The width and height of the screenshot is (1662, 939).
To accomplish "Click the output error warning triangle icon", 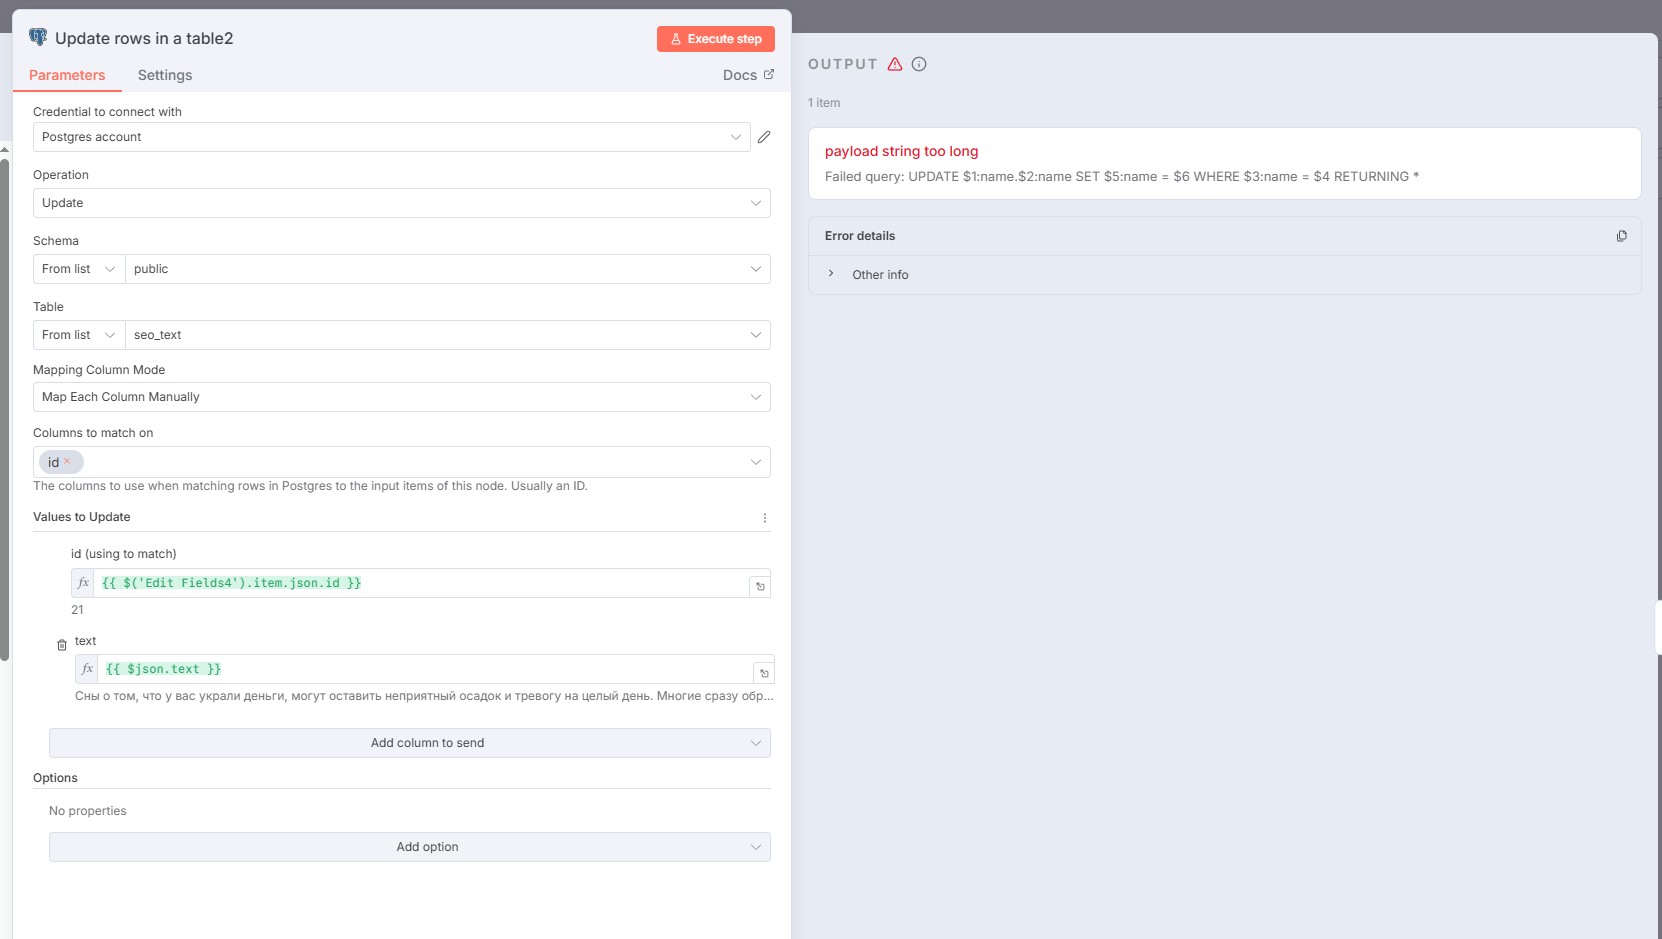I will (895, 64).
